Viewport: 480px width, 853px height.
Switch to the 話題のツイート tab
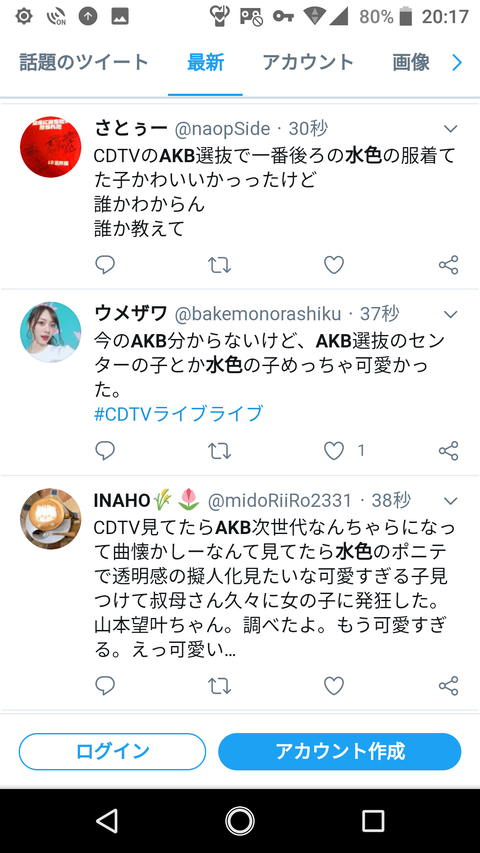84,62
